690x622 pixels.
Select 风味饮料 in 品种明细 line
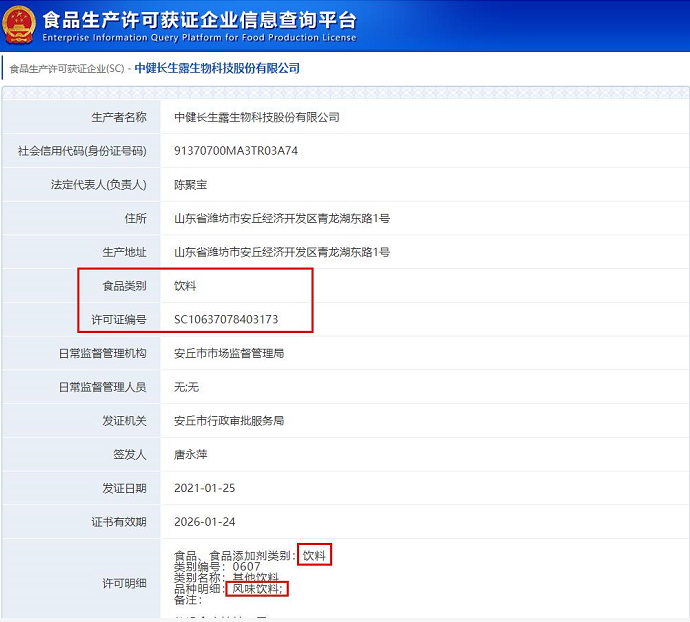pos(256,589)
